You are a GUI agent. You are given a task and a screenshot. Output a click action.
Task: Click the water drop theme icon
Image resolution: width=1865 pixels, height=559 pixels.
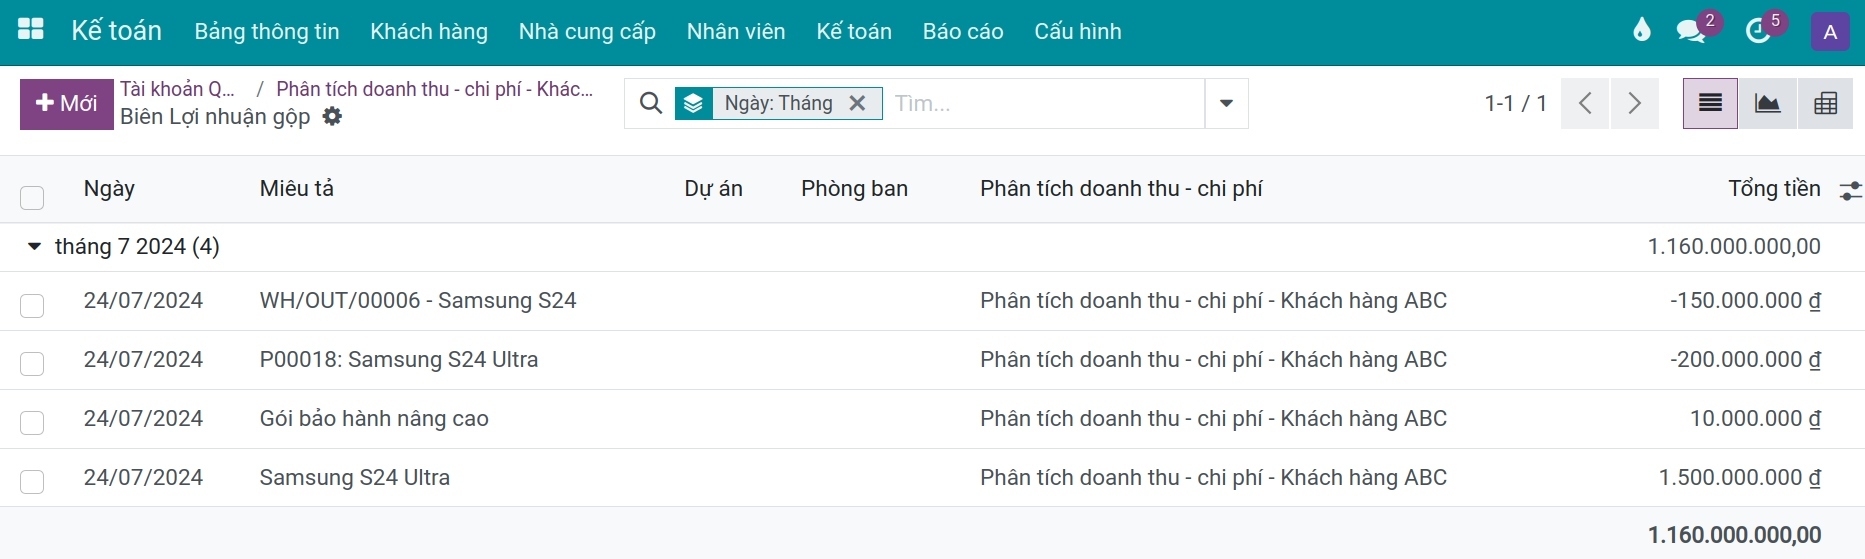tap(1641, 31)
